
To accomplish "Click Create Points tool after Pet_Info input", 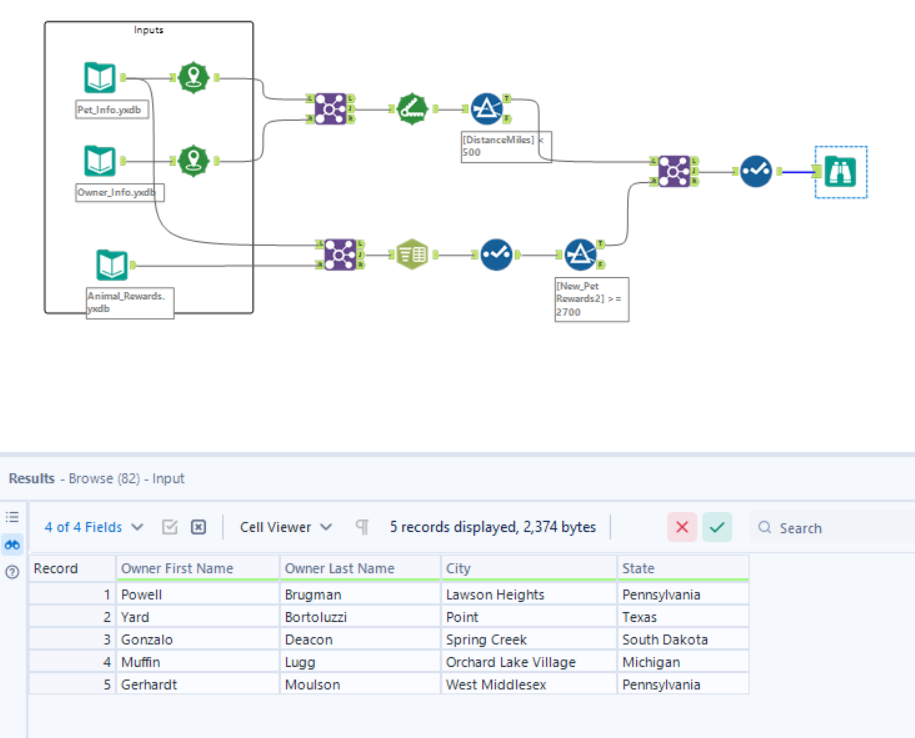I will (194, 78).
